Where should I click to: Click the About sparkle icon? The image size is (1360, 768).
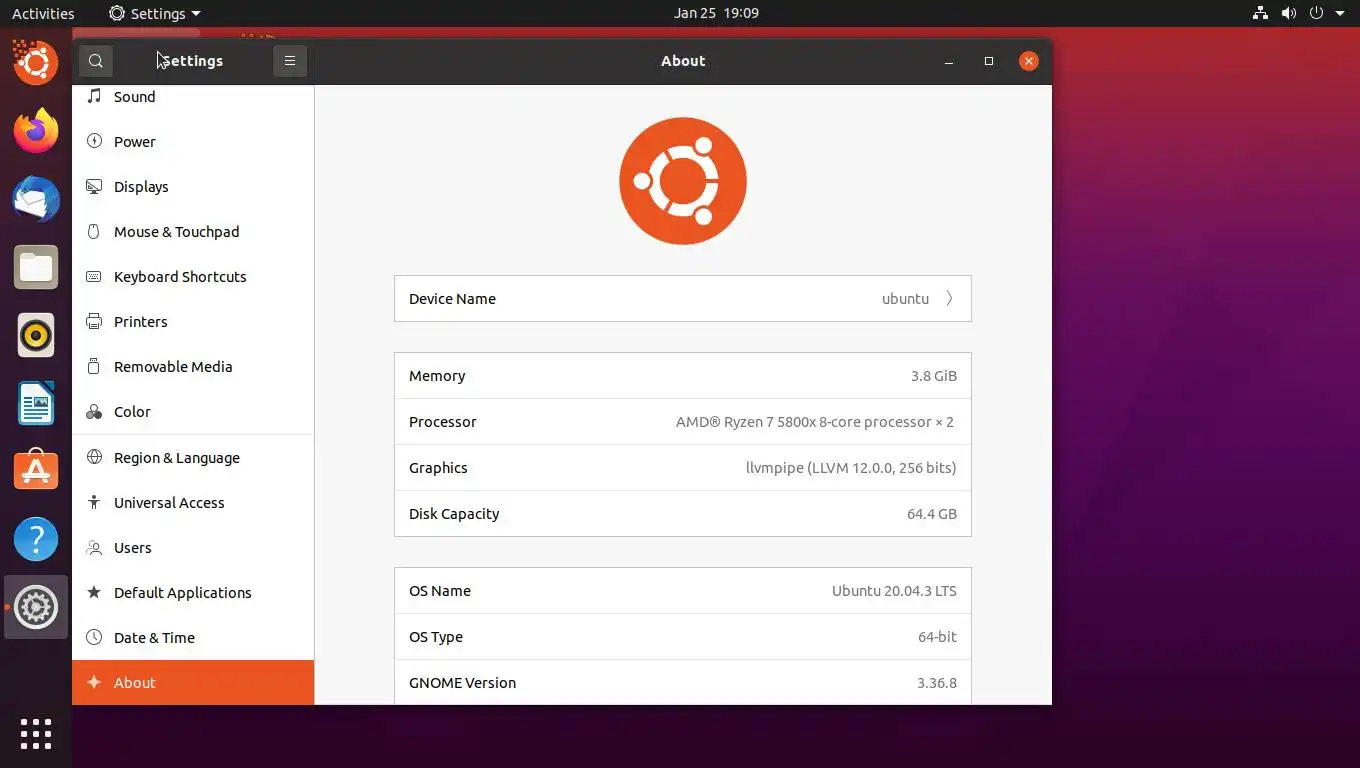click(94, 682)
